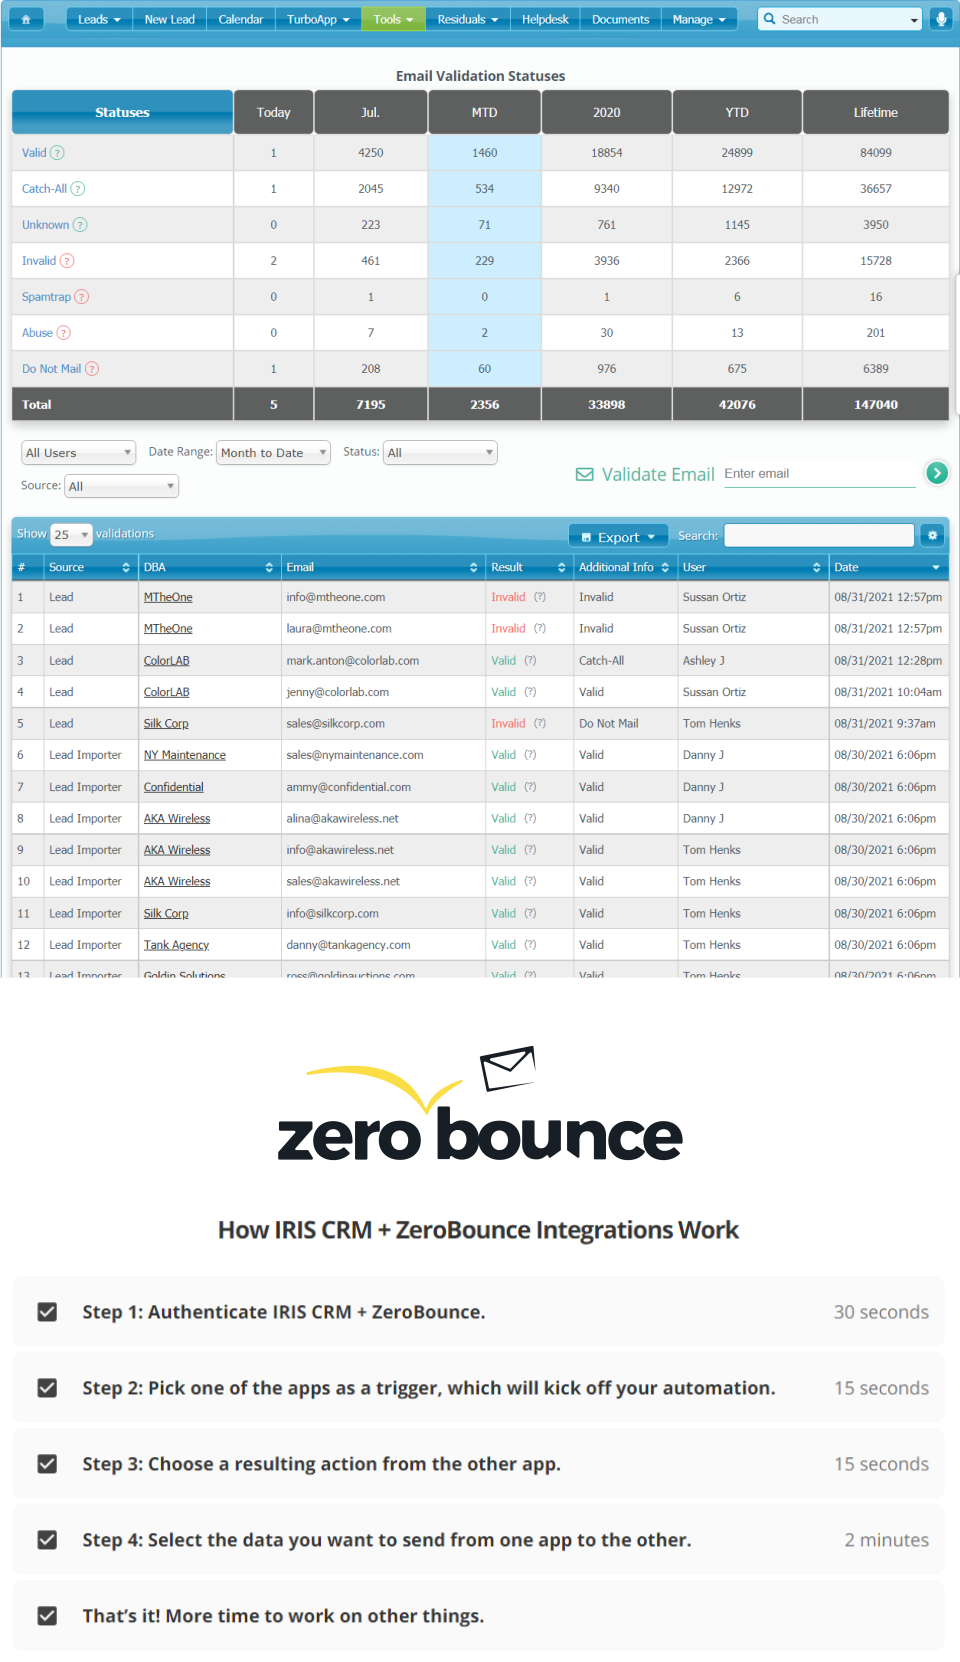Open ColorLAB link in mark.anton row
Viewport: 960px width, 1662px height.
(167, 661)
